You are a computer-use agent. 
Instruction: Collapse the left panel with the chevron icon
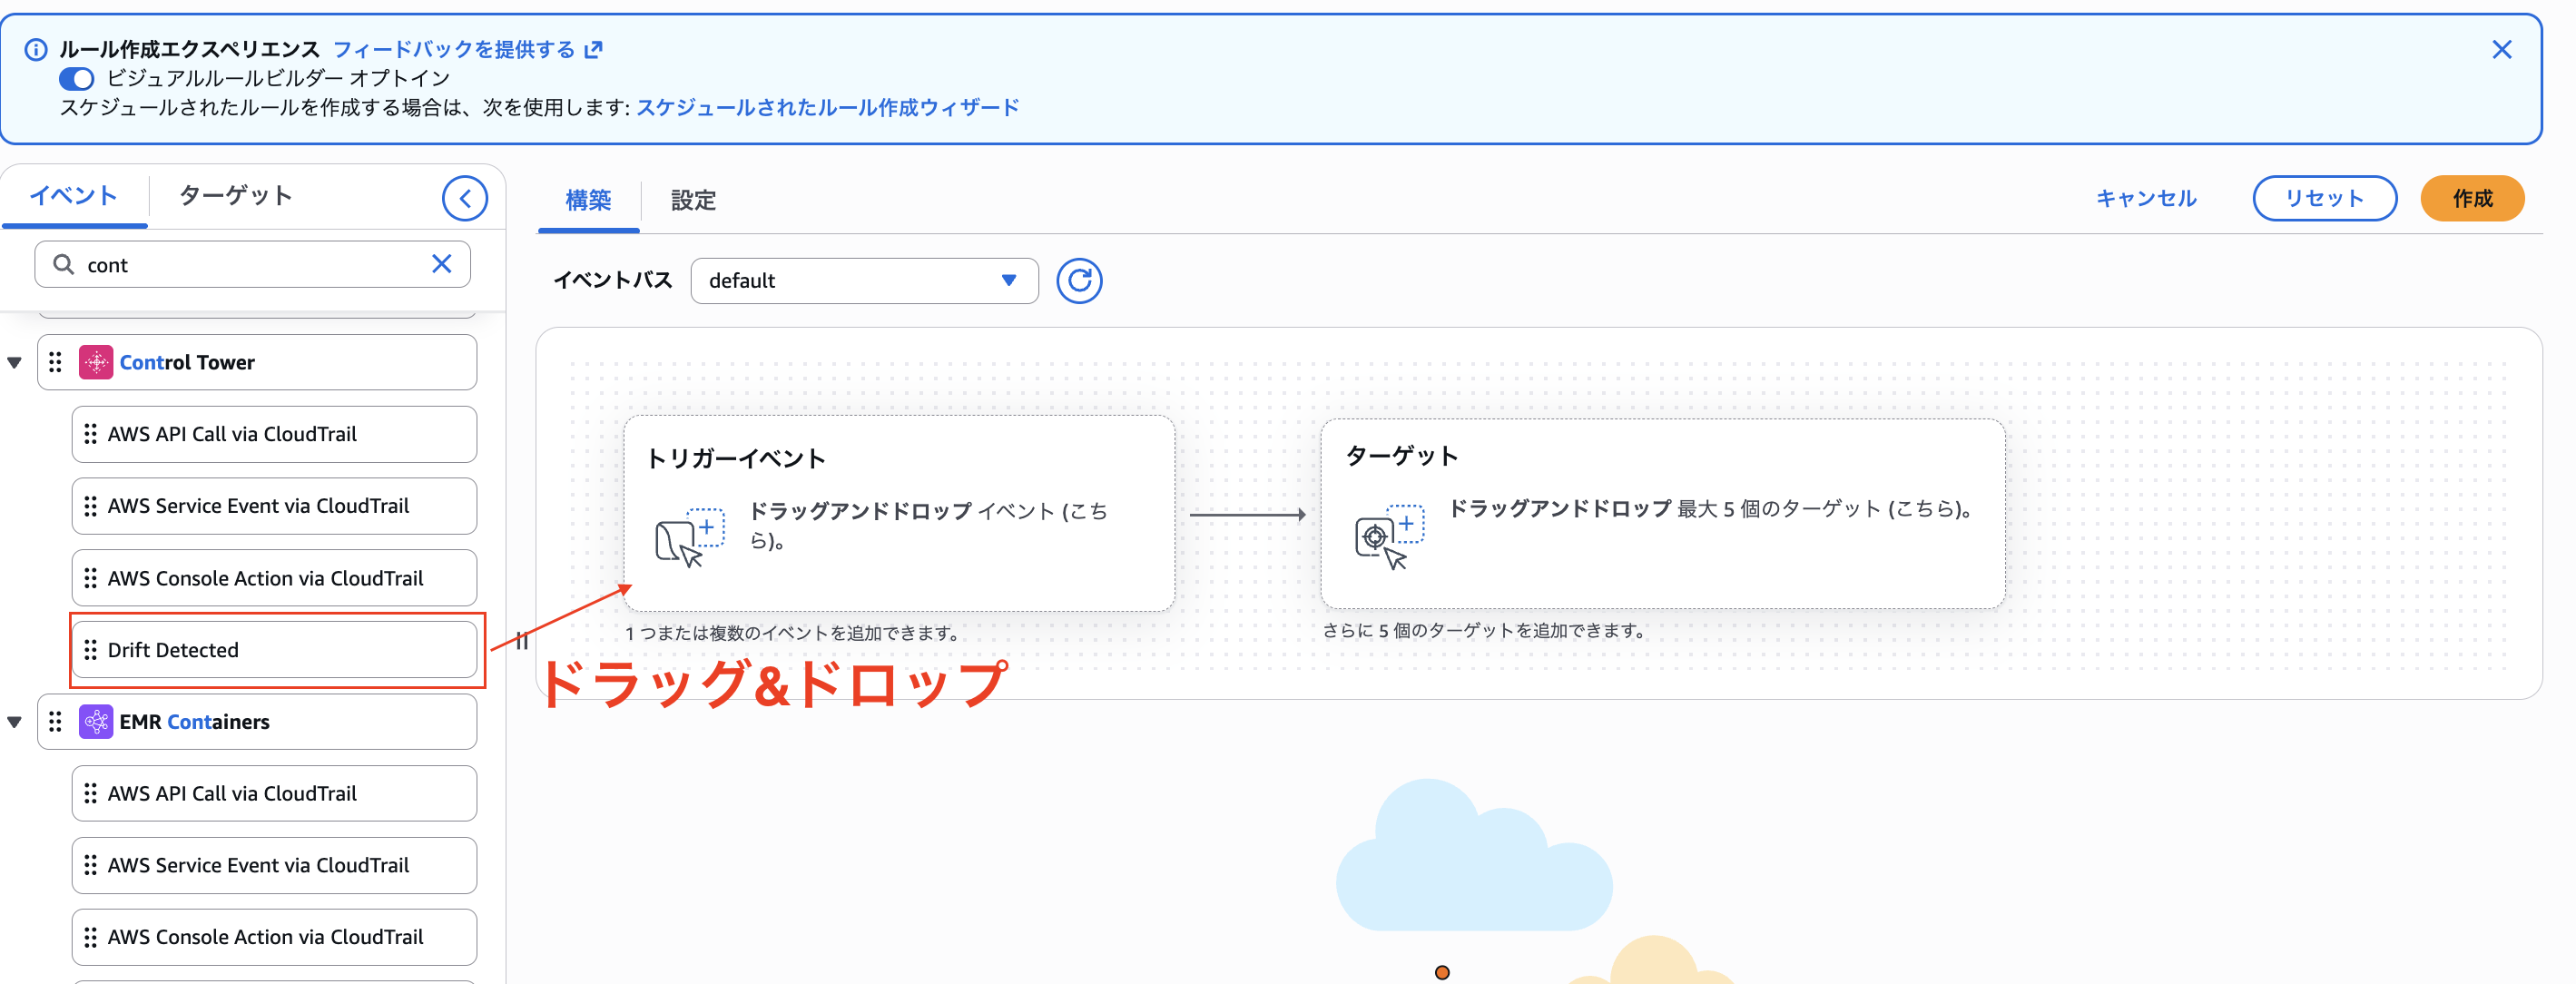464,197
